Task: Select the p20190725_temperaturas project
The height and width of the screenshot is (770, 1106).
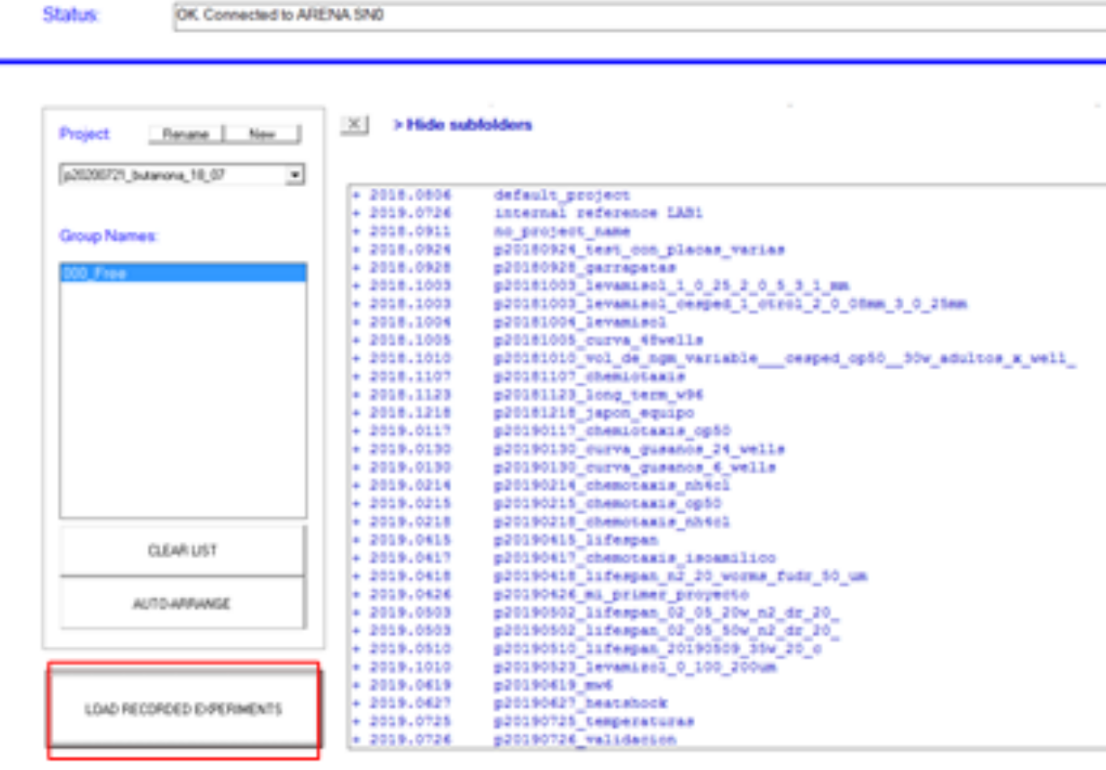Action: click(593, 721)
